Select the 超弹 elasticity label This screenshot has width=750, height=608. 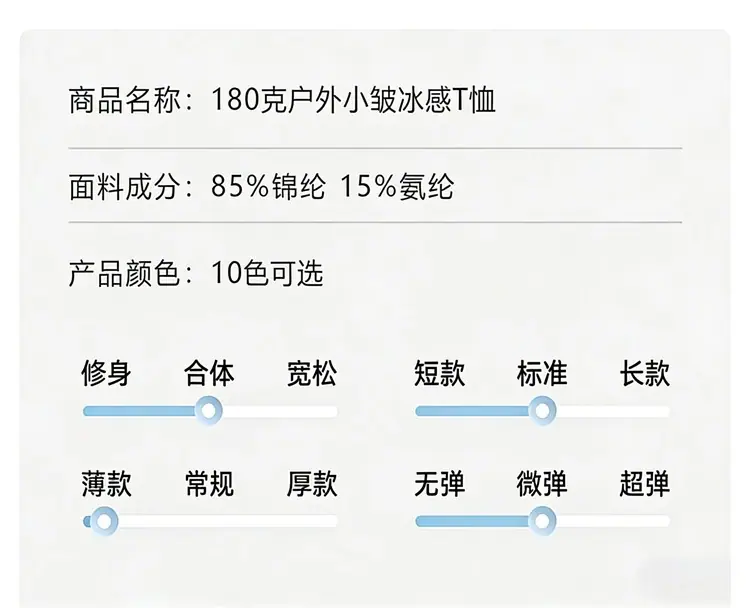point(645,484)
